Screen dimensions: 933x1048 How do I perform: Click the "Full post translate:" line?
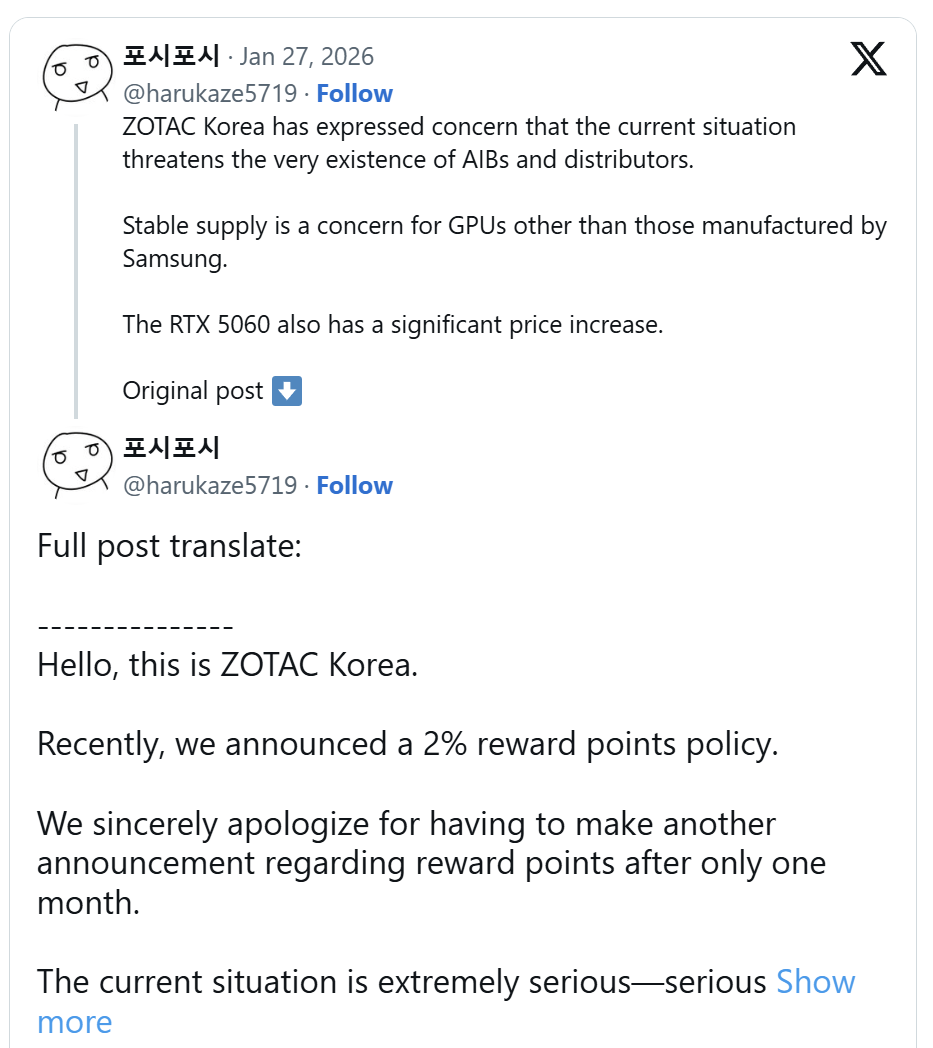(x=169, y=546)
